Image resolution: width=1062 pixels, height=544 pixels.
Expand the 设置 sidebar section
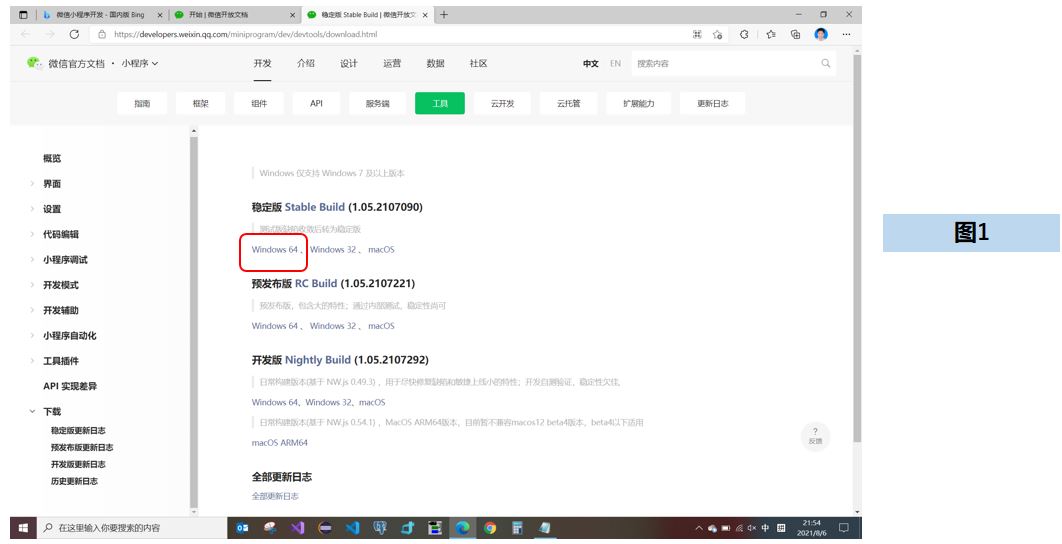[x=52, y=209]
